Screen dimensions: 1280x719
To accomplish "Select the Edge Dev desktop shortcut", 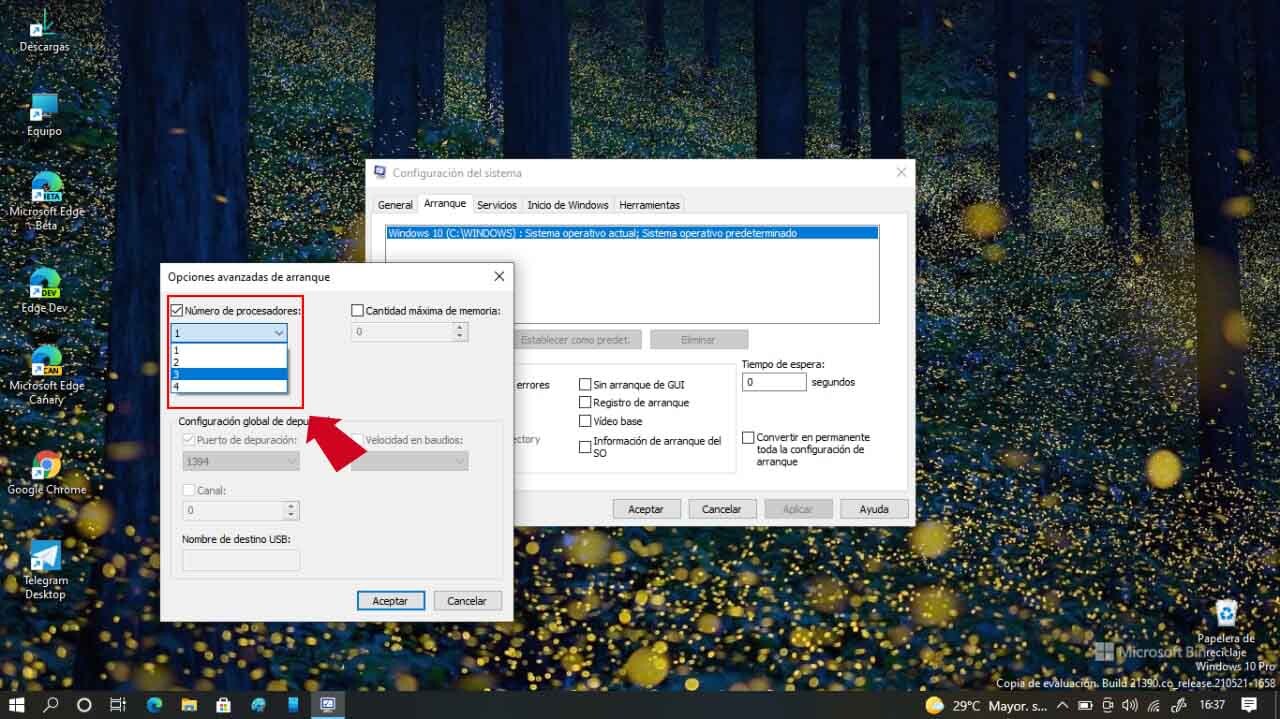I will coord(45,290).
